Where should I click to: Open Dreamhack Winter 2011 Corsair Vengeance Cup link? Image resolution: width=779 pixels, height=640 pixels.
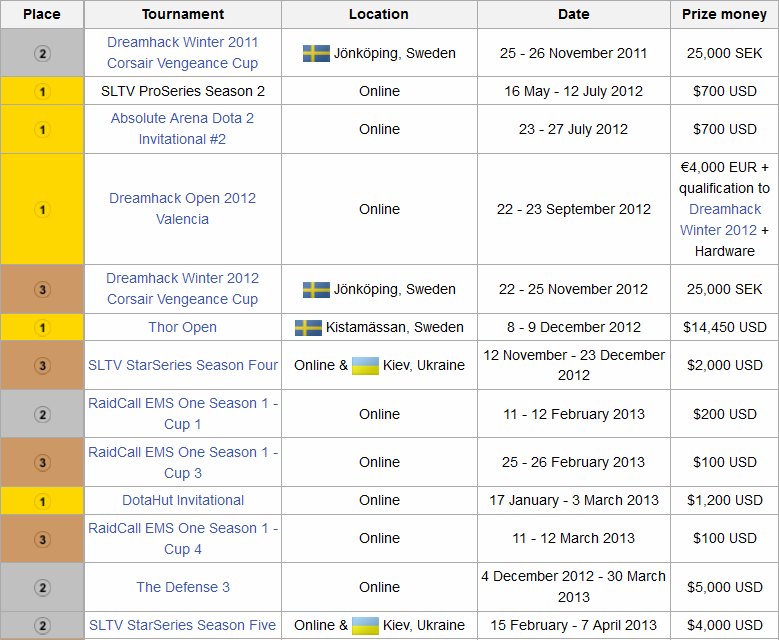pyautogui.click(x=182, y=53)
